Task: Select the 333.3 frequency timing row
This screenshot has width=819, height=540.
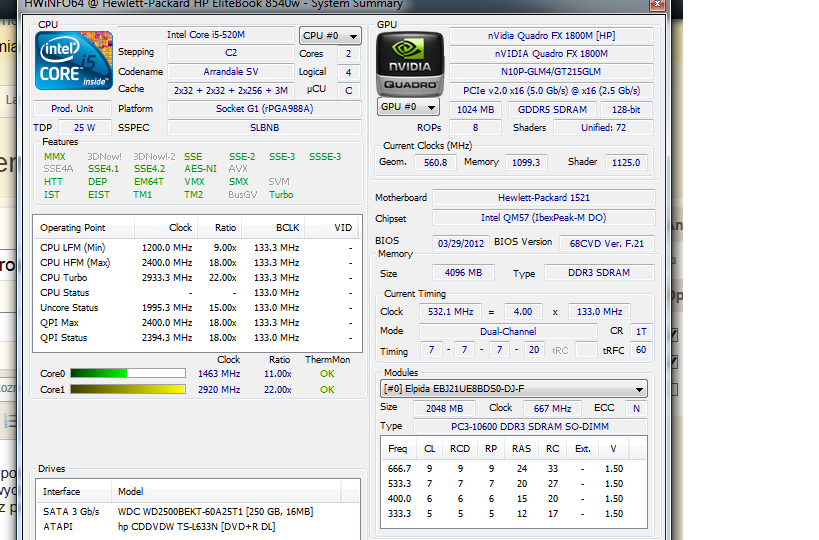Action: pos(513,514)
